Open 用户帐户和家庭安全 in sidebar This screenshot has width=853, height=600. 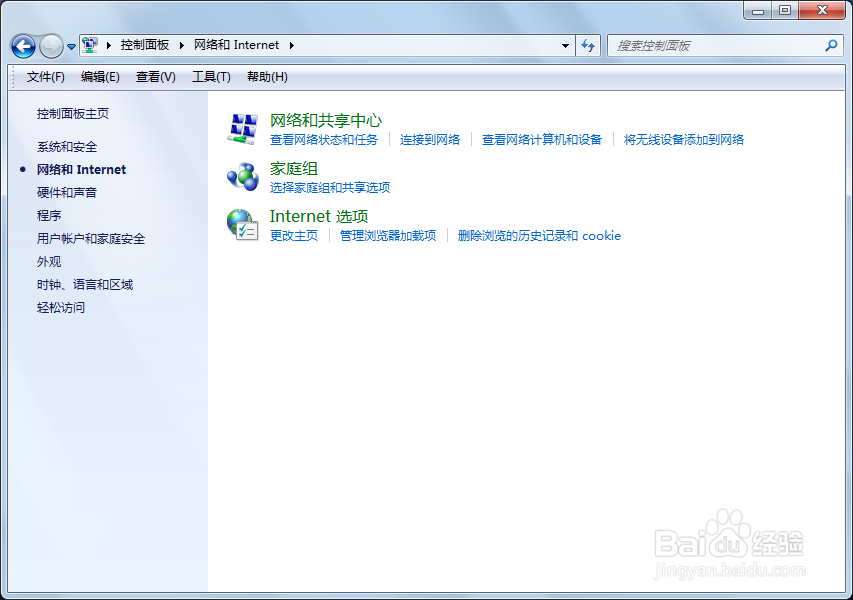(x=91, y=239)
